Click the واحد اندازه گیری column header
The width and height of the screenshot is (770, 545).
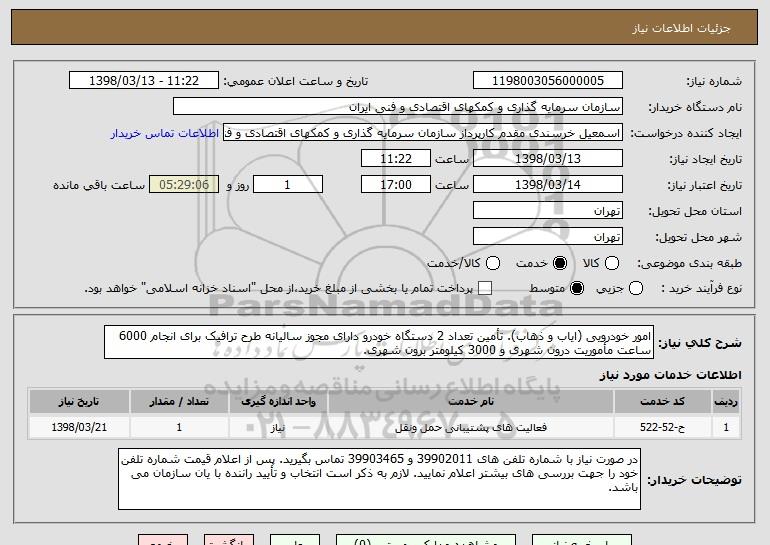(278, 402)
